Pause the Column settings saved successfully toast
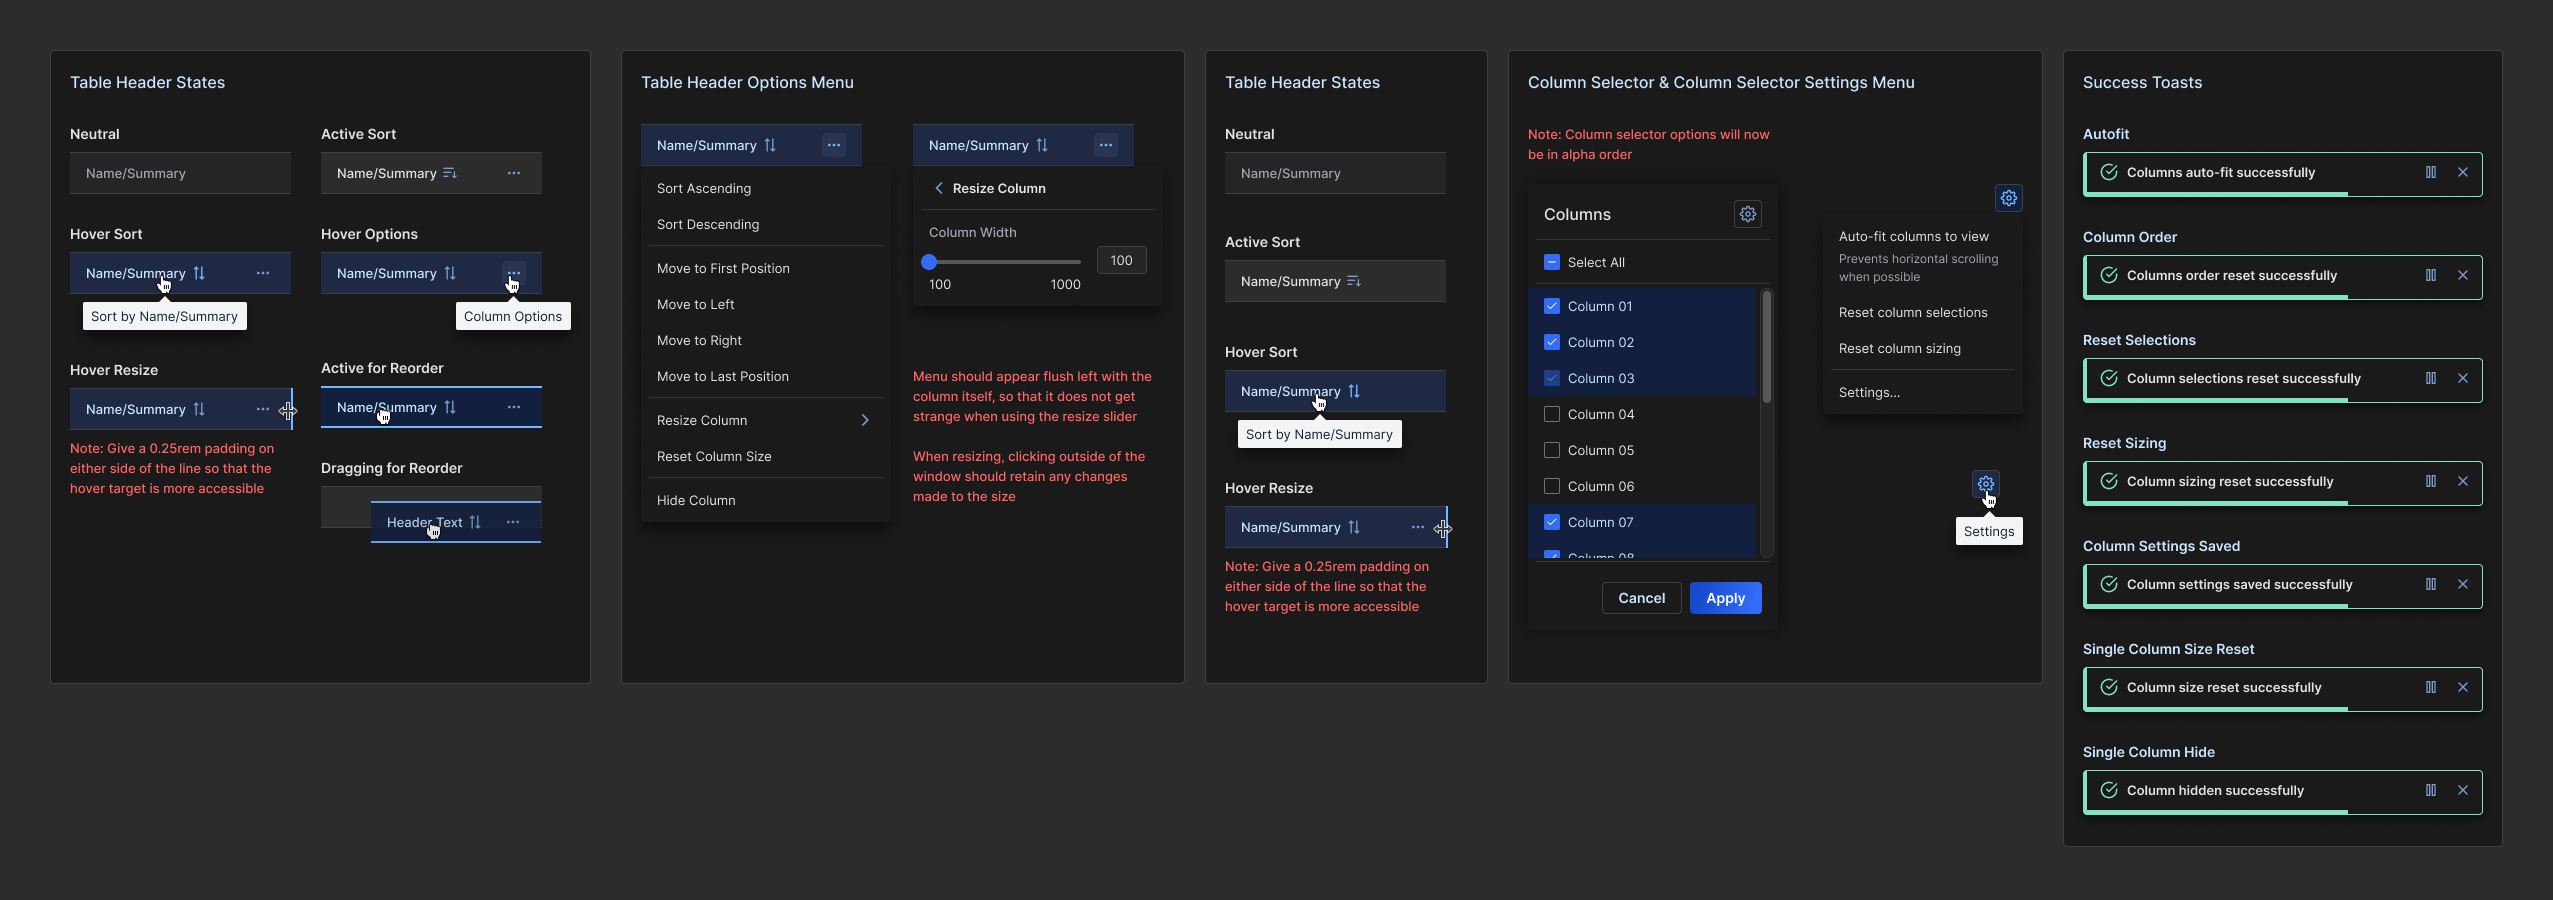Viewport: 2553px width, 900px height. pos(2431,585)
